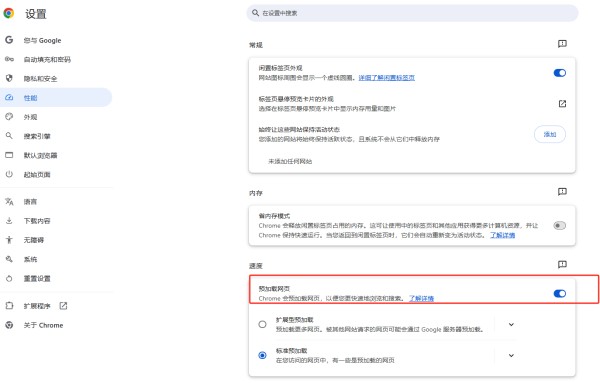Open 了解详情 link under 预加载网页

click(421, 298)
